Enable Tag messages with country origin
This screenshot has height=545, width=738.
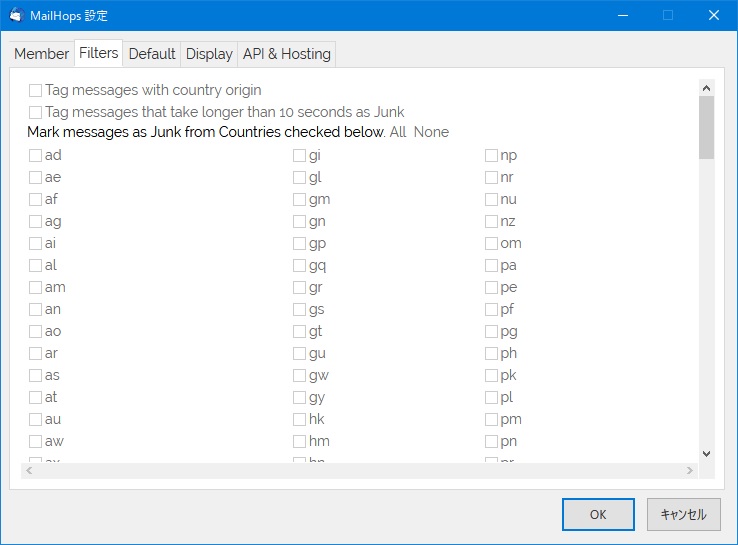click(x=36, y=90)
